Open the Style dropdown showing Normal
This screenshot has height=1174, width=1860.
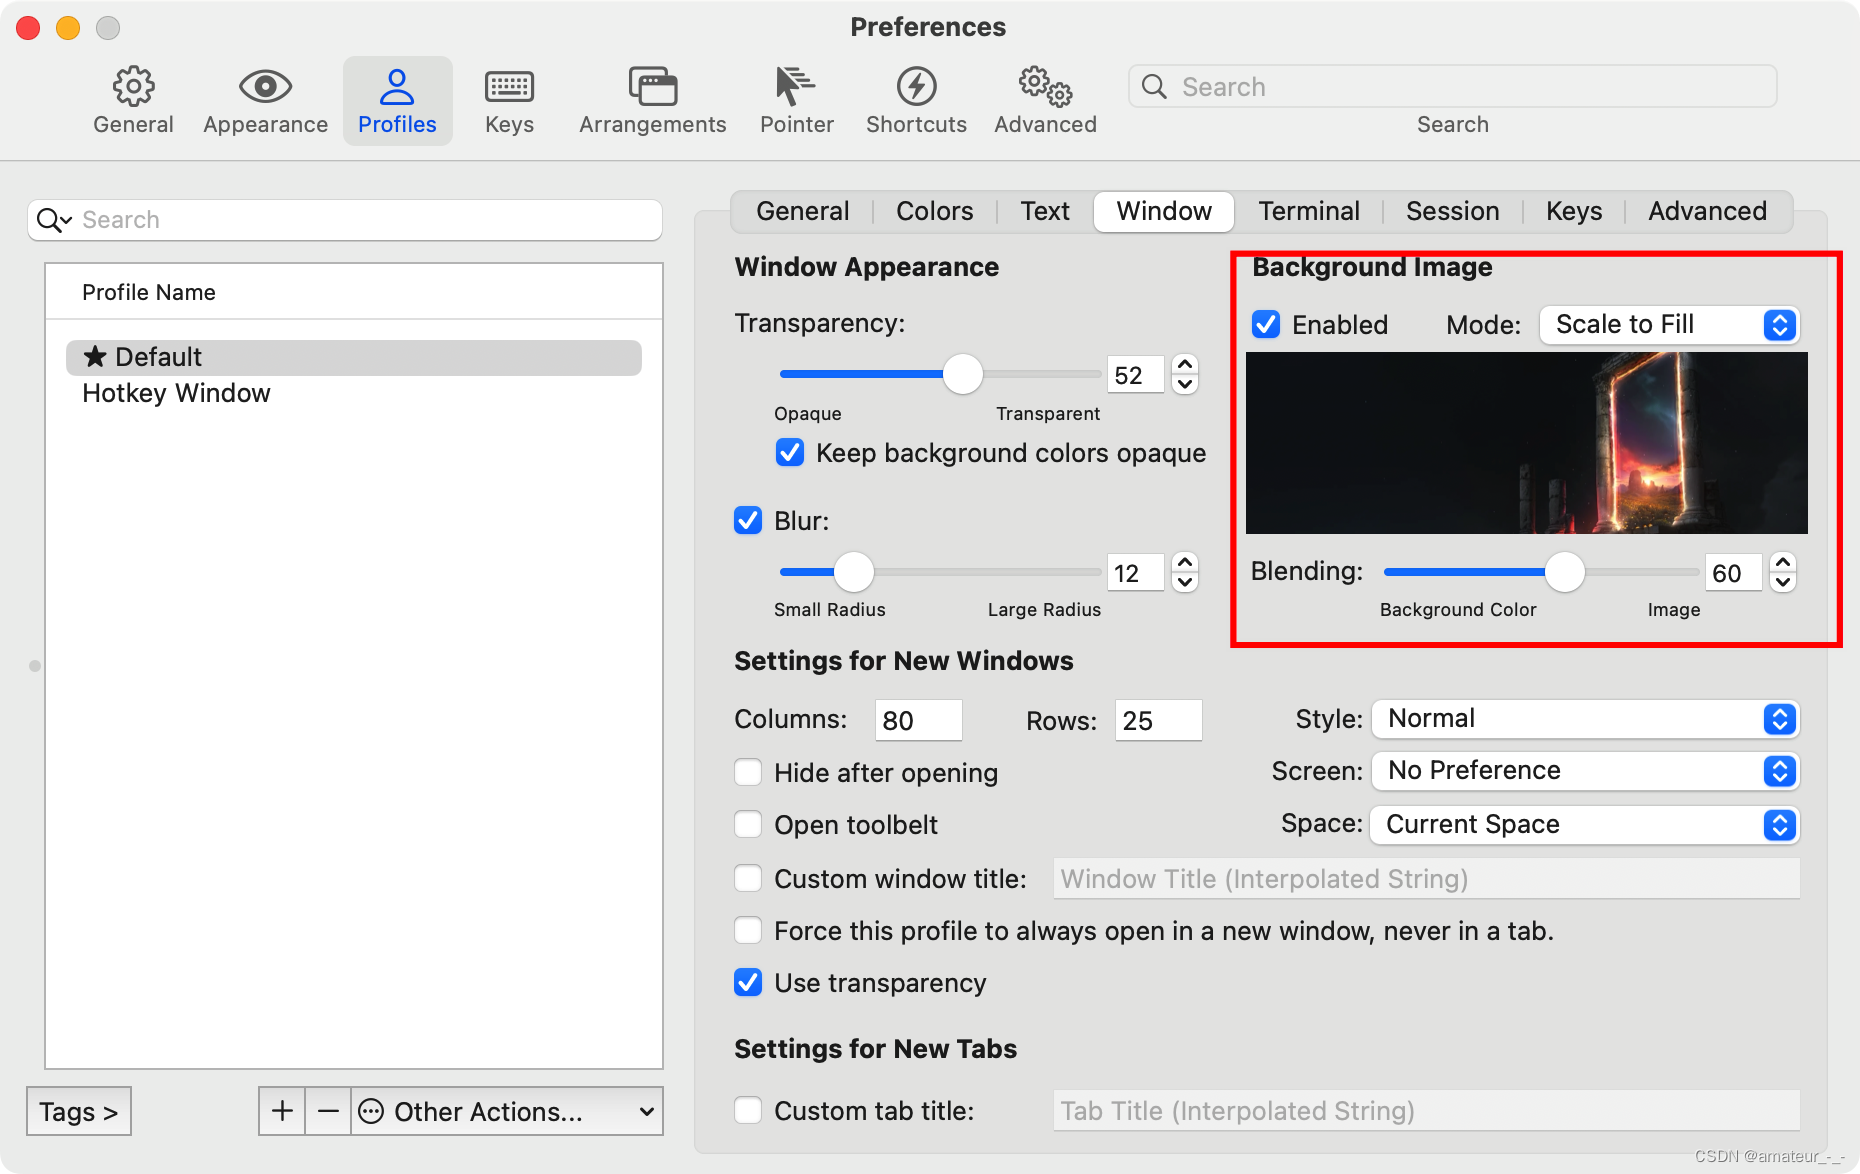click(x=1585, y=719)
